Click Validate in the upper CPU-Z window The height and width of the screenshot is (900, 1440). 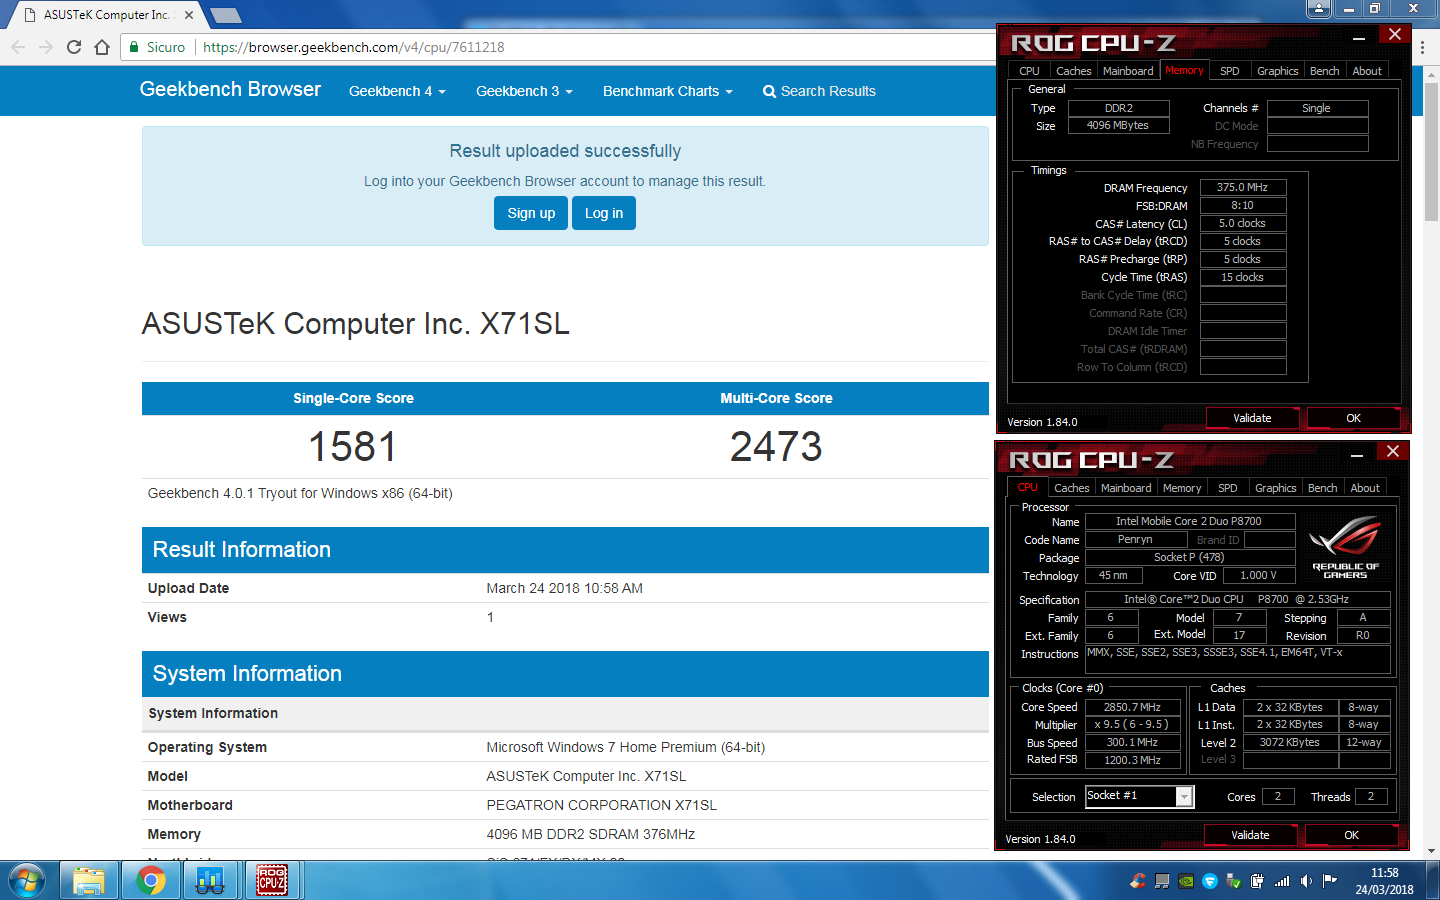(x=1252, y=418)
